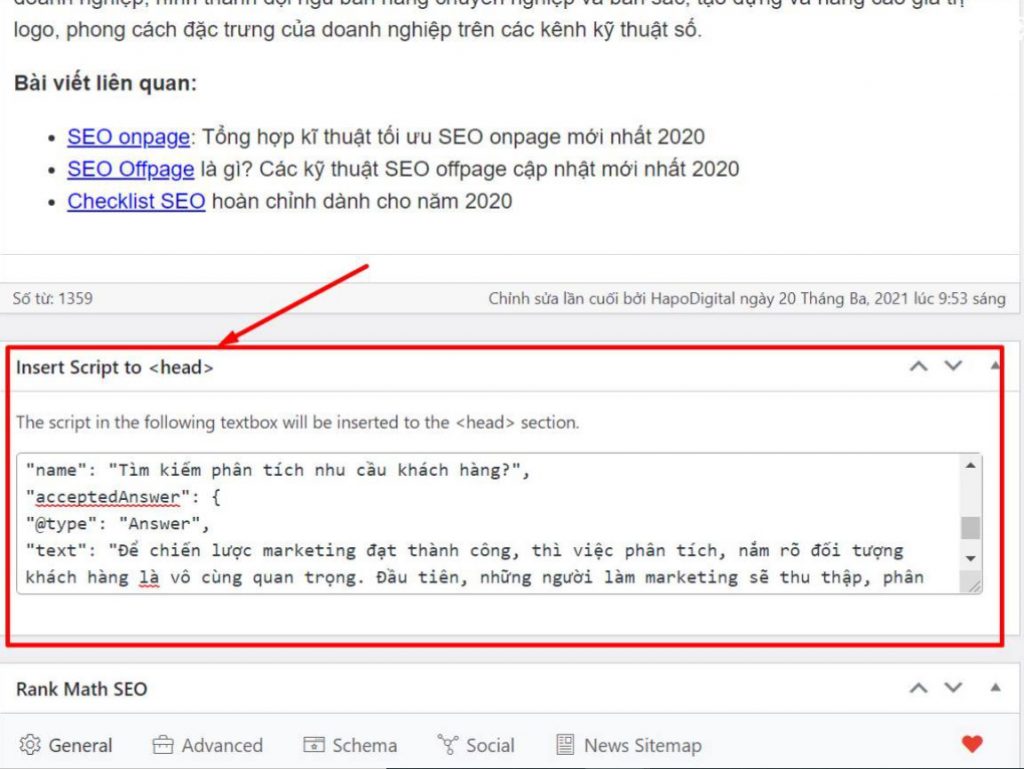Image resolution: width=1024 pixels, height=769 pixels.
Task: Click the Social share icon
Action: click(448, 745)
